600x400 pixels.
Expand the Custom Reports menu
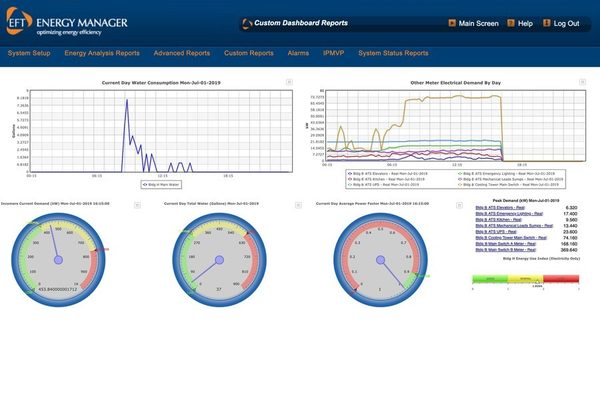pos(248,53)
